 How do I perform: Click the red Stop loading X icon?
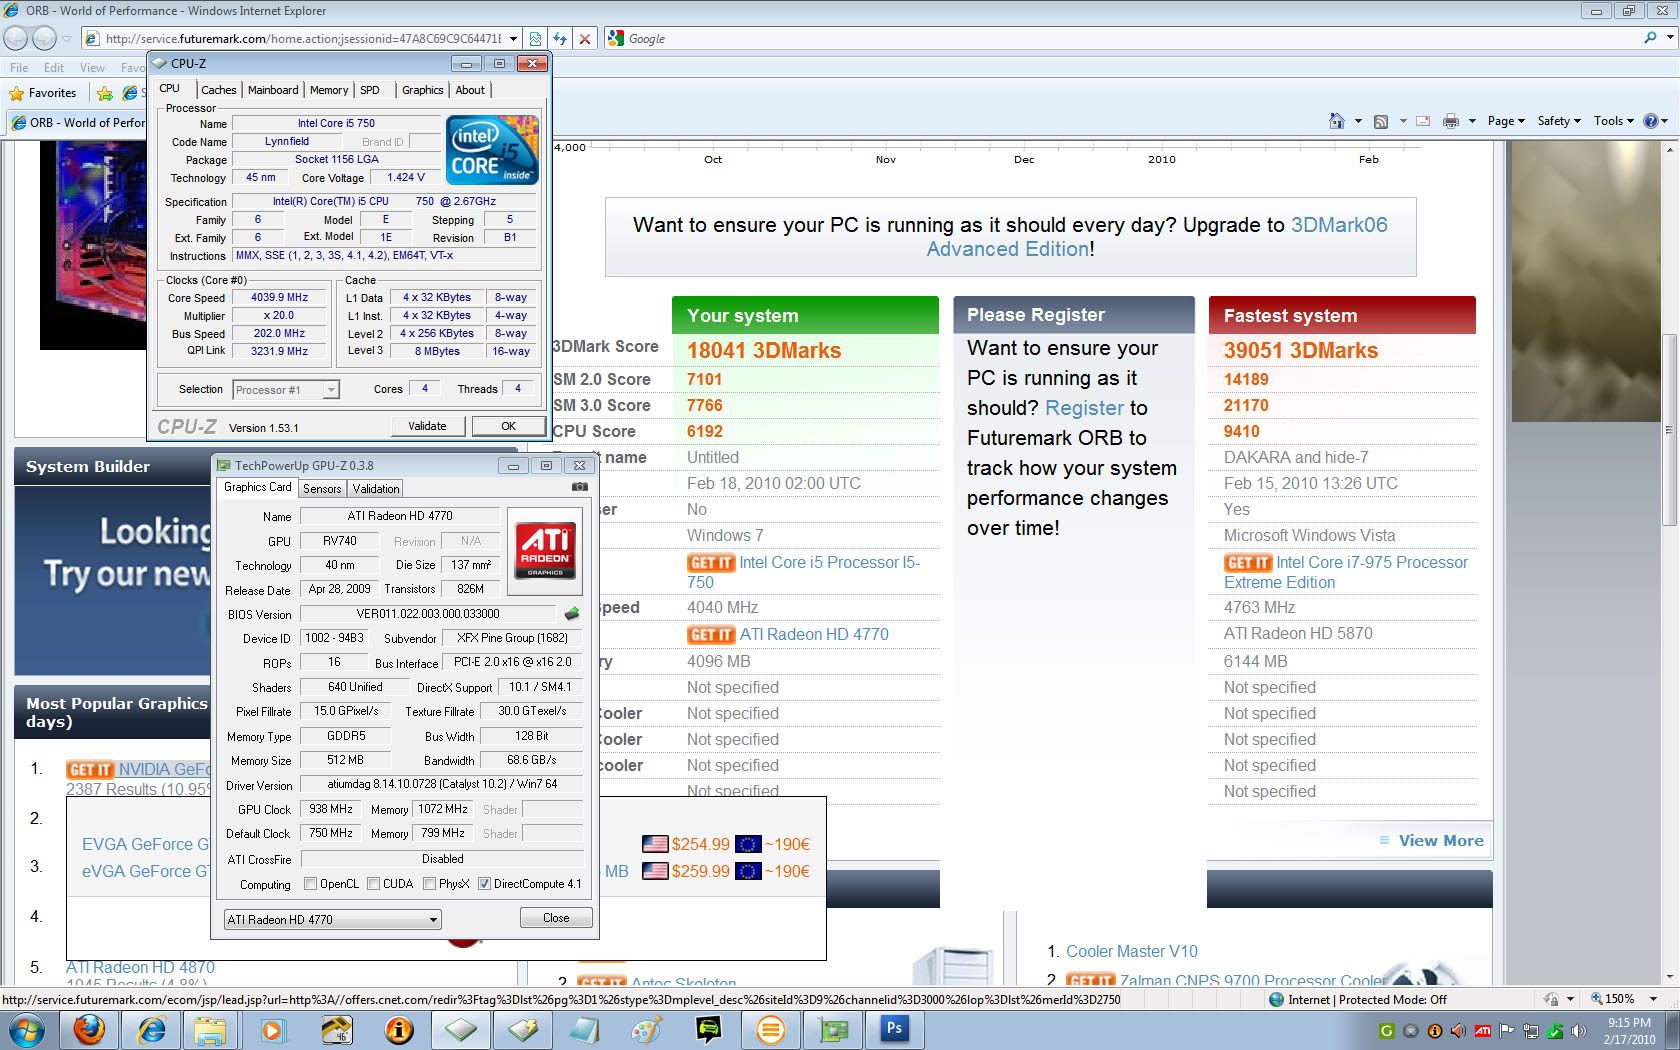[585, 39]
